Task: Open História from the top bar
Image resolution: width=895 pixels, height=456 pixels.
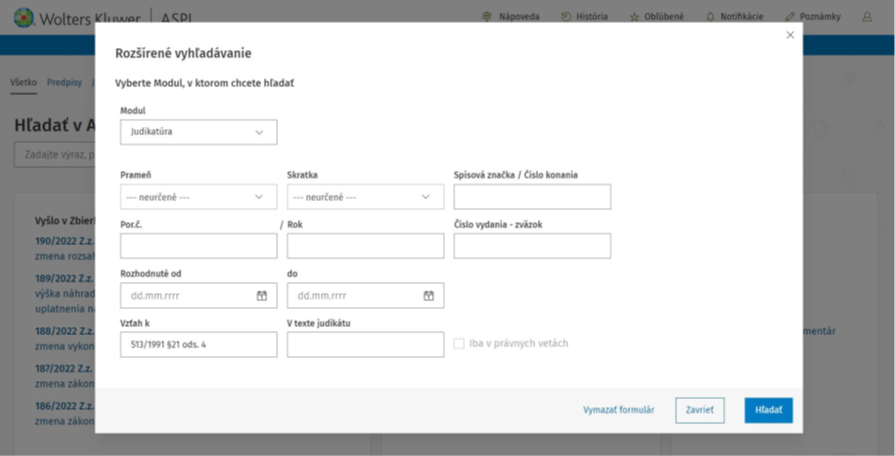Action: pos(566,17)
